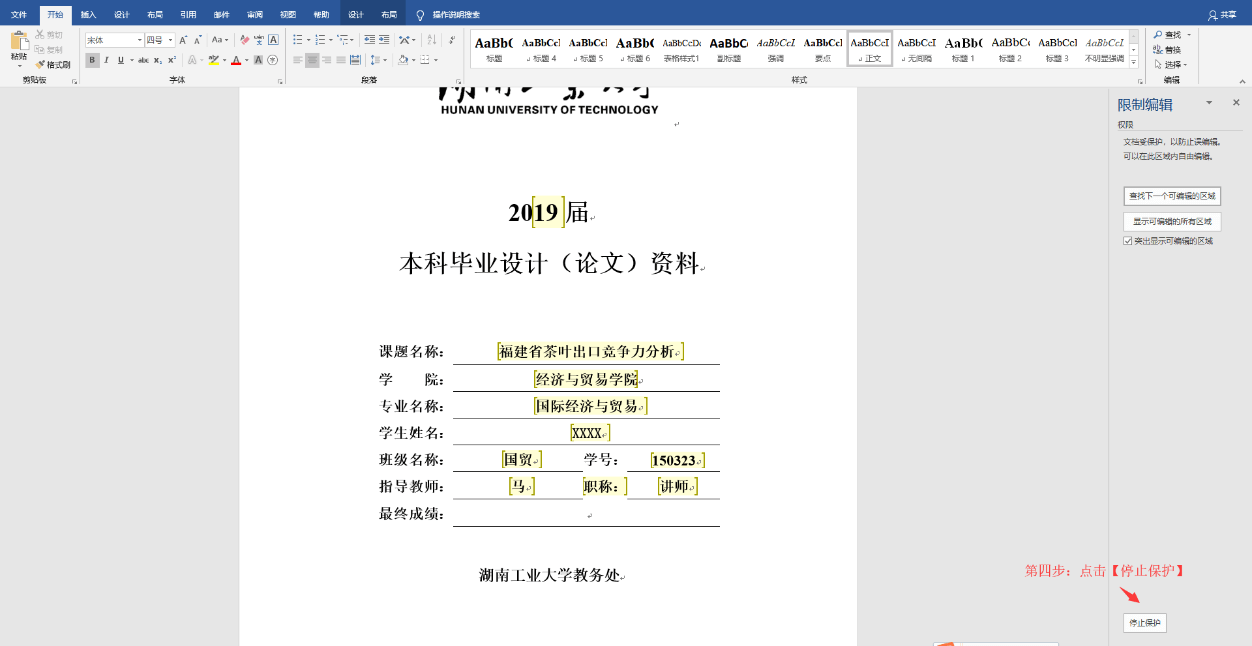Open the 限制编辑 pane options dropdown

tap(1209, 103)
